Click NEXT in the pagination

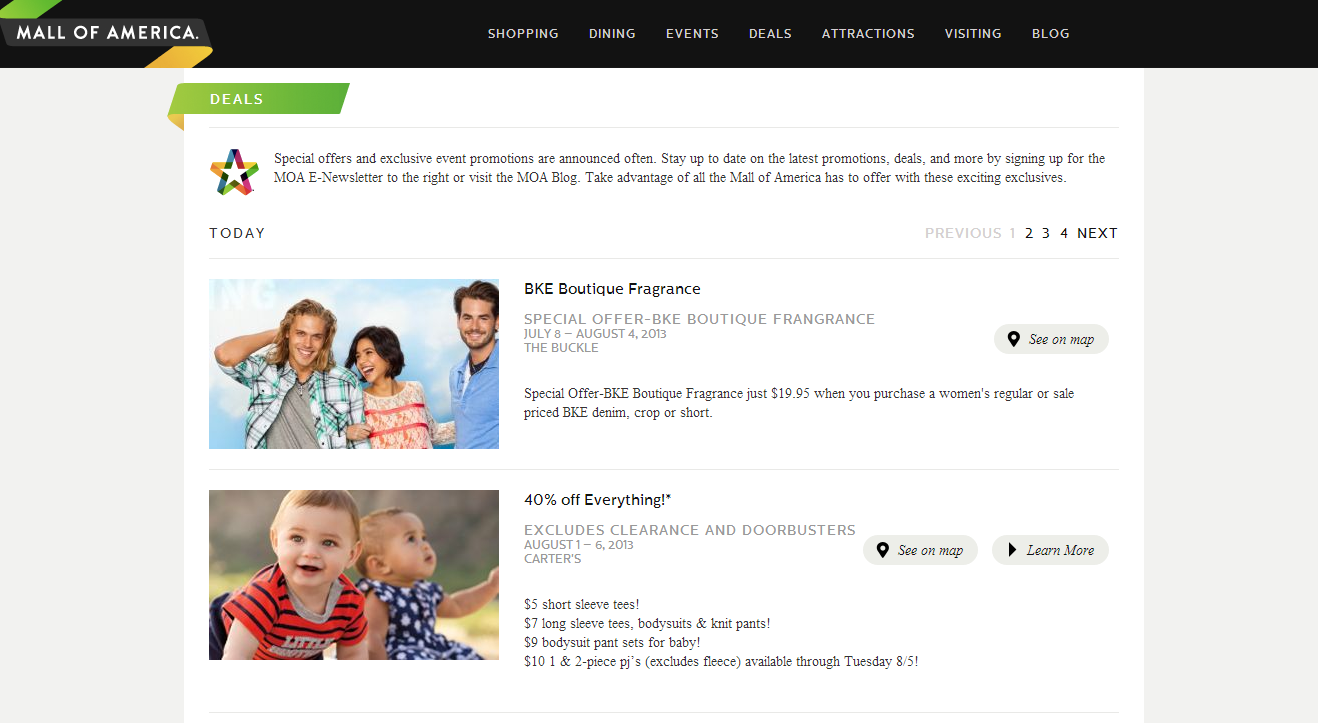pos(1097,233)
